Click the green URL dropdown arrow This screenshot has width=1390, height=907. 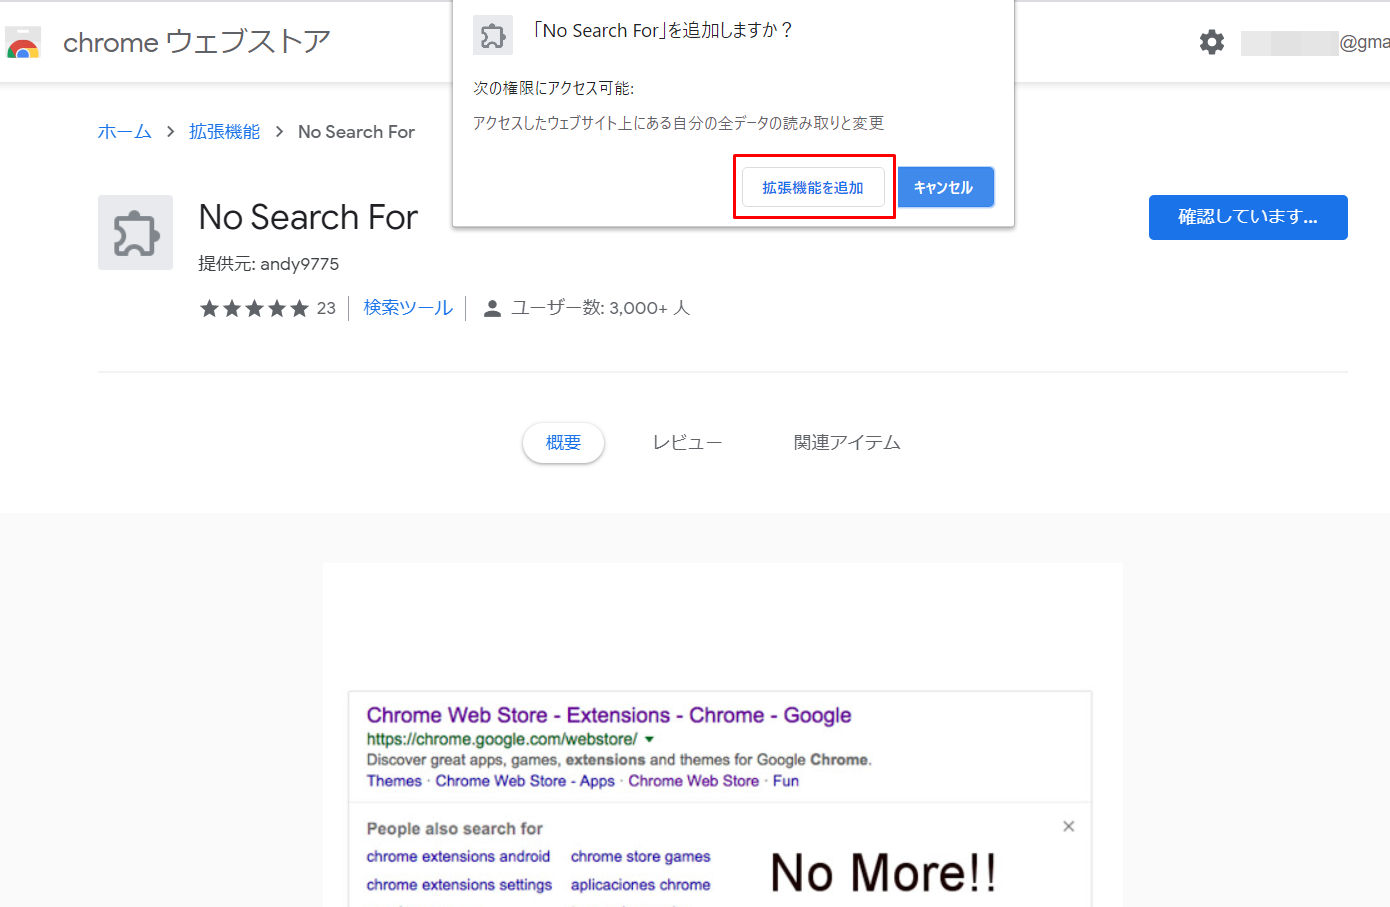click(x=650, y=739)
